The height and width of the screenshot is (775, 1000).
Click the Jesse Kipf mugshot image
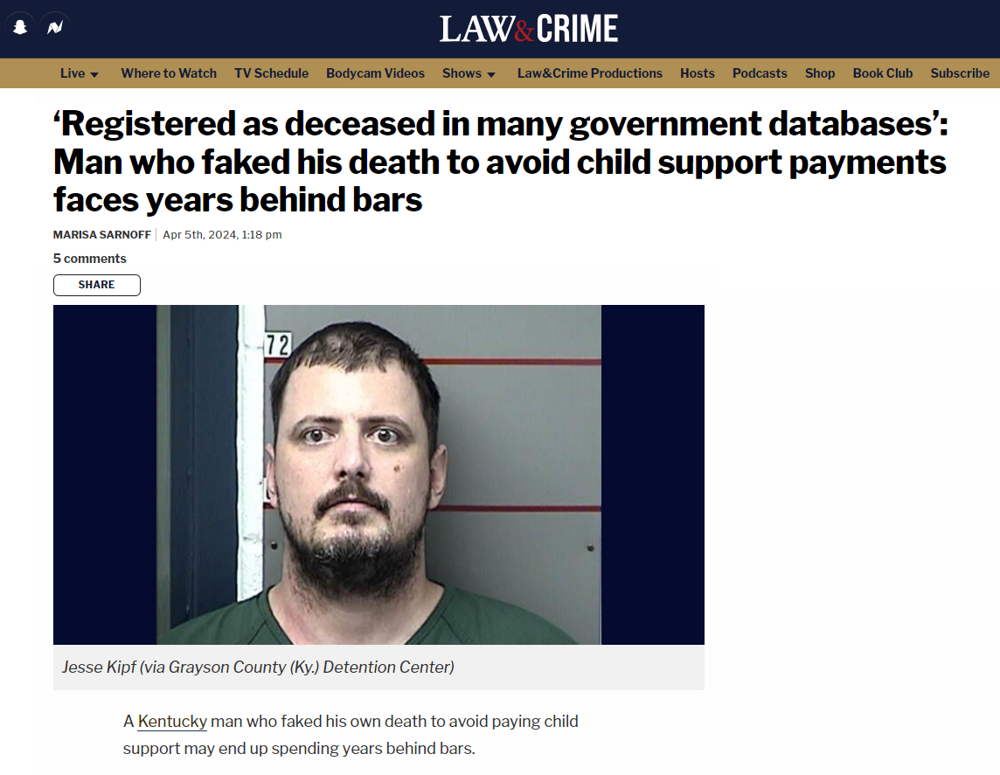coord(379,475)
